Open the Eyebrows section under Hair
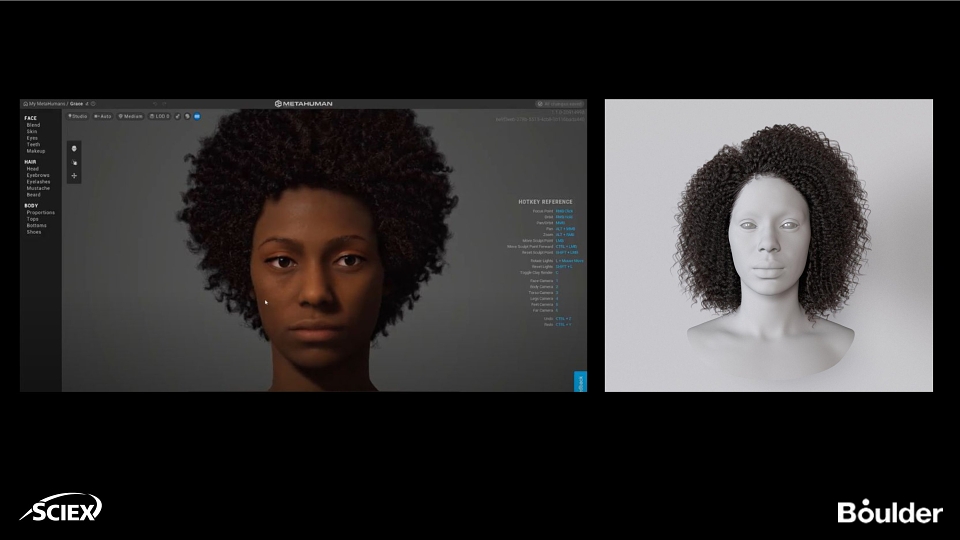 click(38, 175)
